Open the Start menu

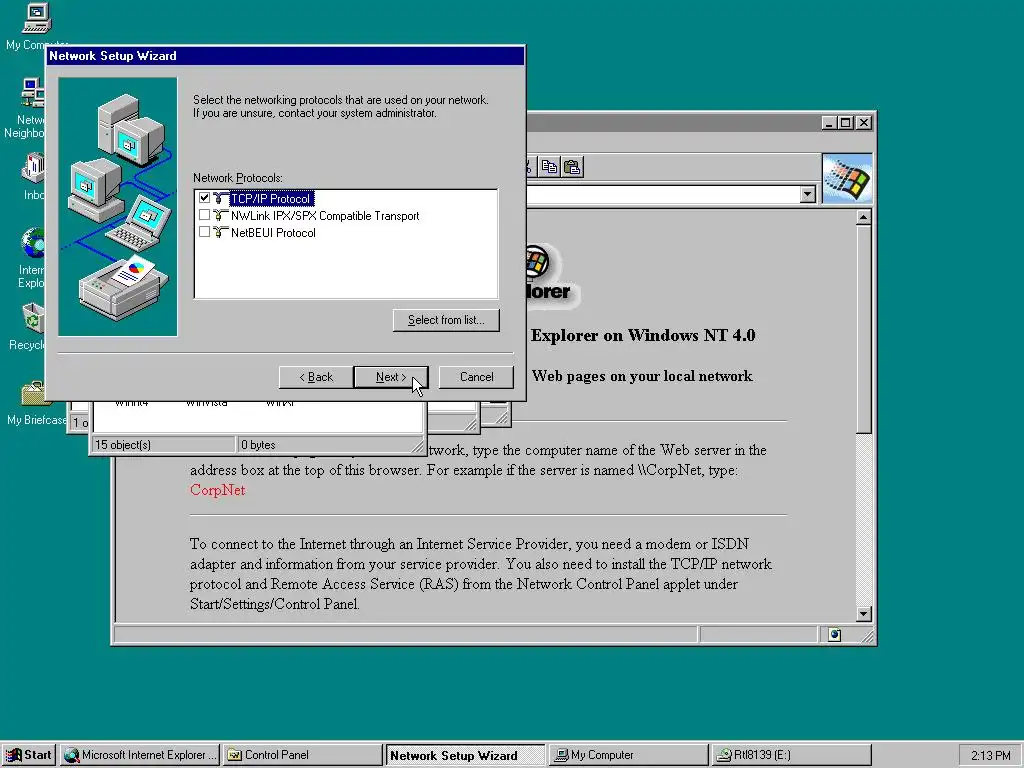pyautogui.click(x=29, y=755)
